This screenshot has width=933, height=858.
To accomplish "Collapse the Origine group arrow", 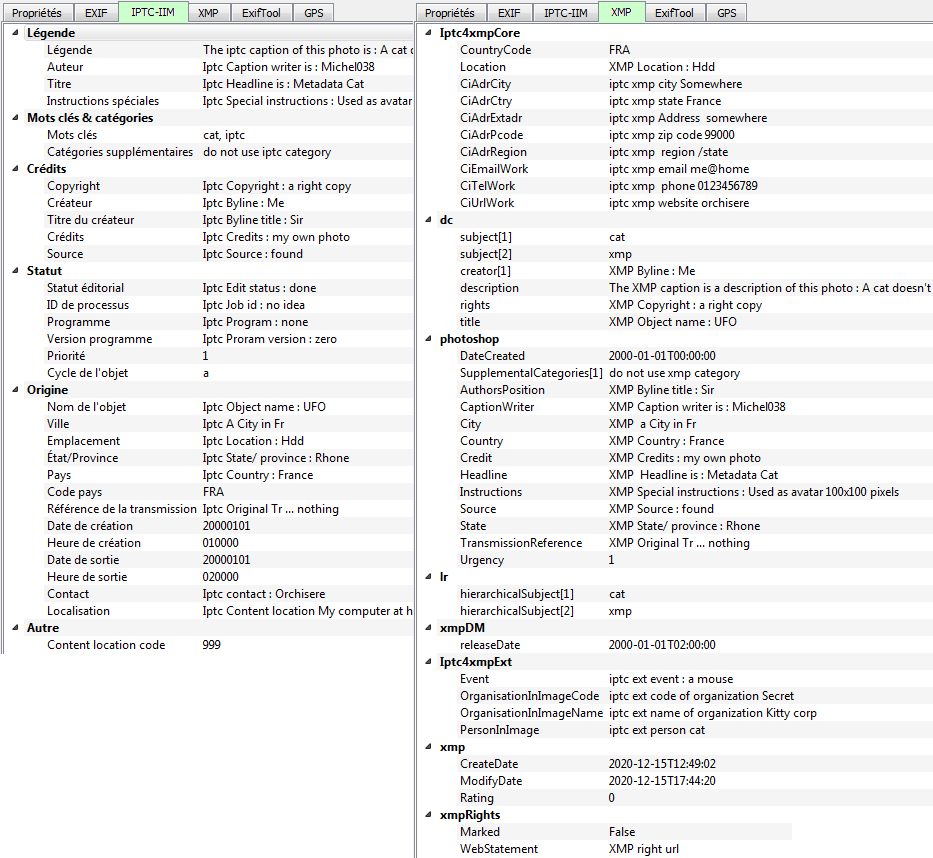I will click(x=15, y=390).
